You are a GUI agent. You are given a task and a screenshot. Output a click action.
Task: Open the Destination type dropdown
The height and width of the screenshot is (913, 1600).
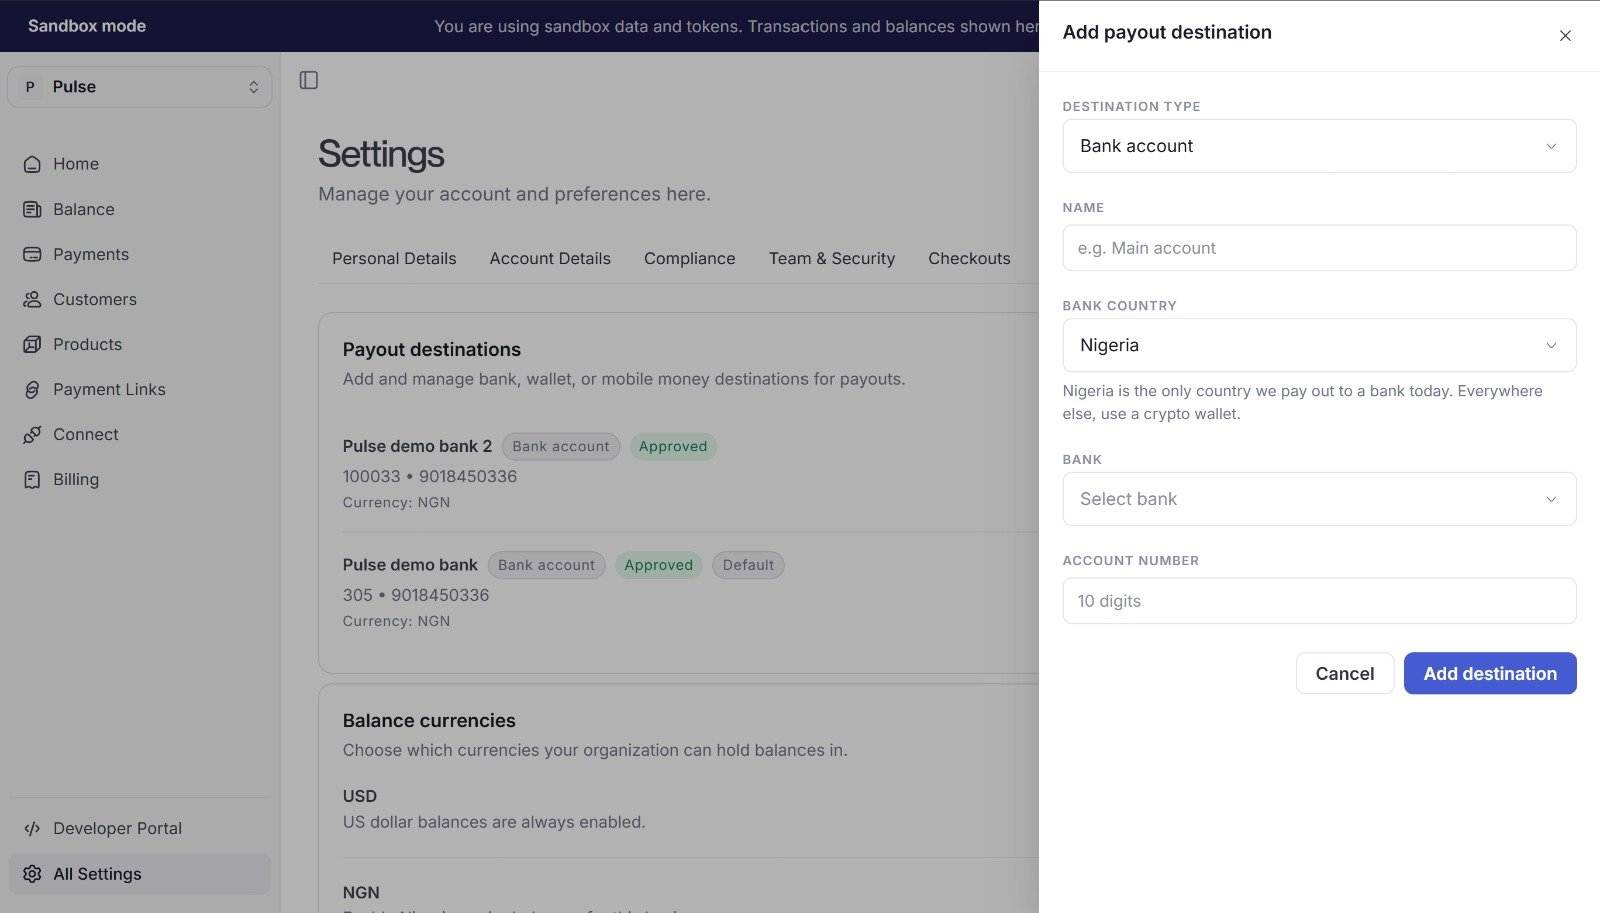pos(1319,146)
